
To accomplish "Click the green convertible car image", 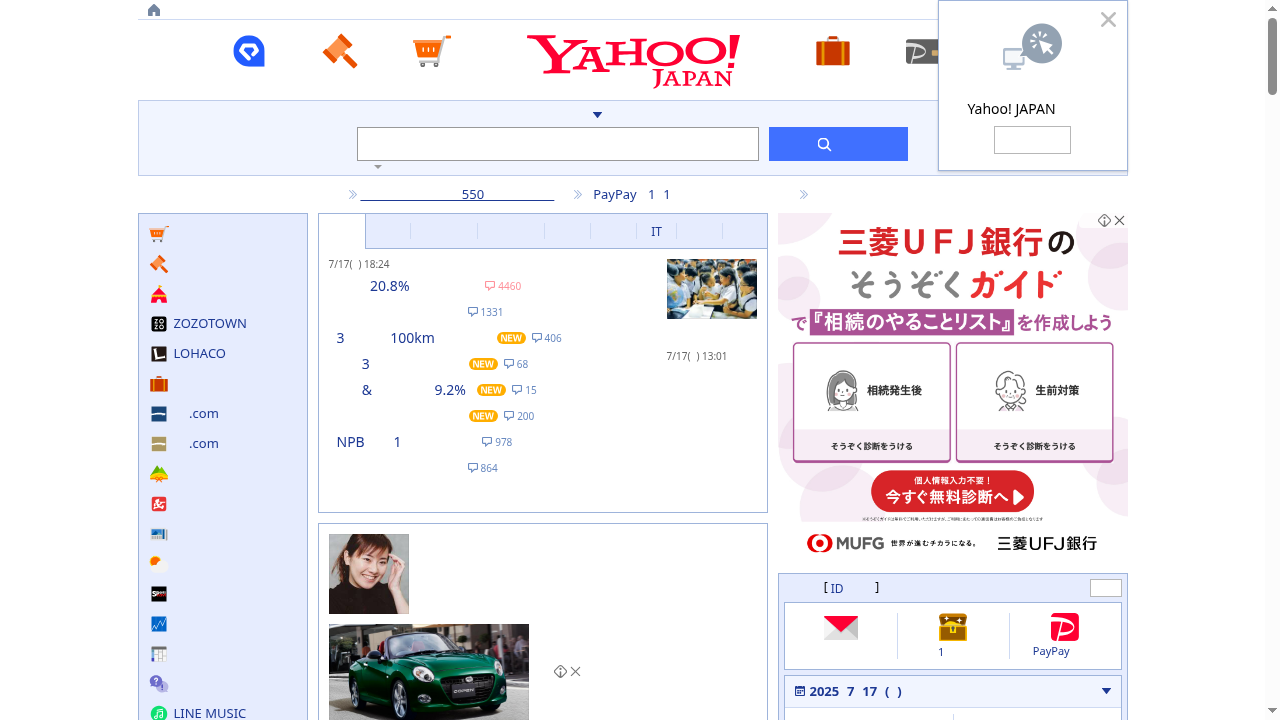I will click(x=429, y=671).
